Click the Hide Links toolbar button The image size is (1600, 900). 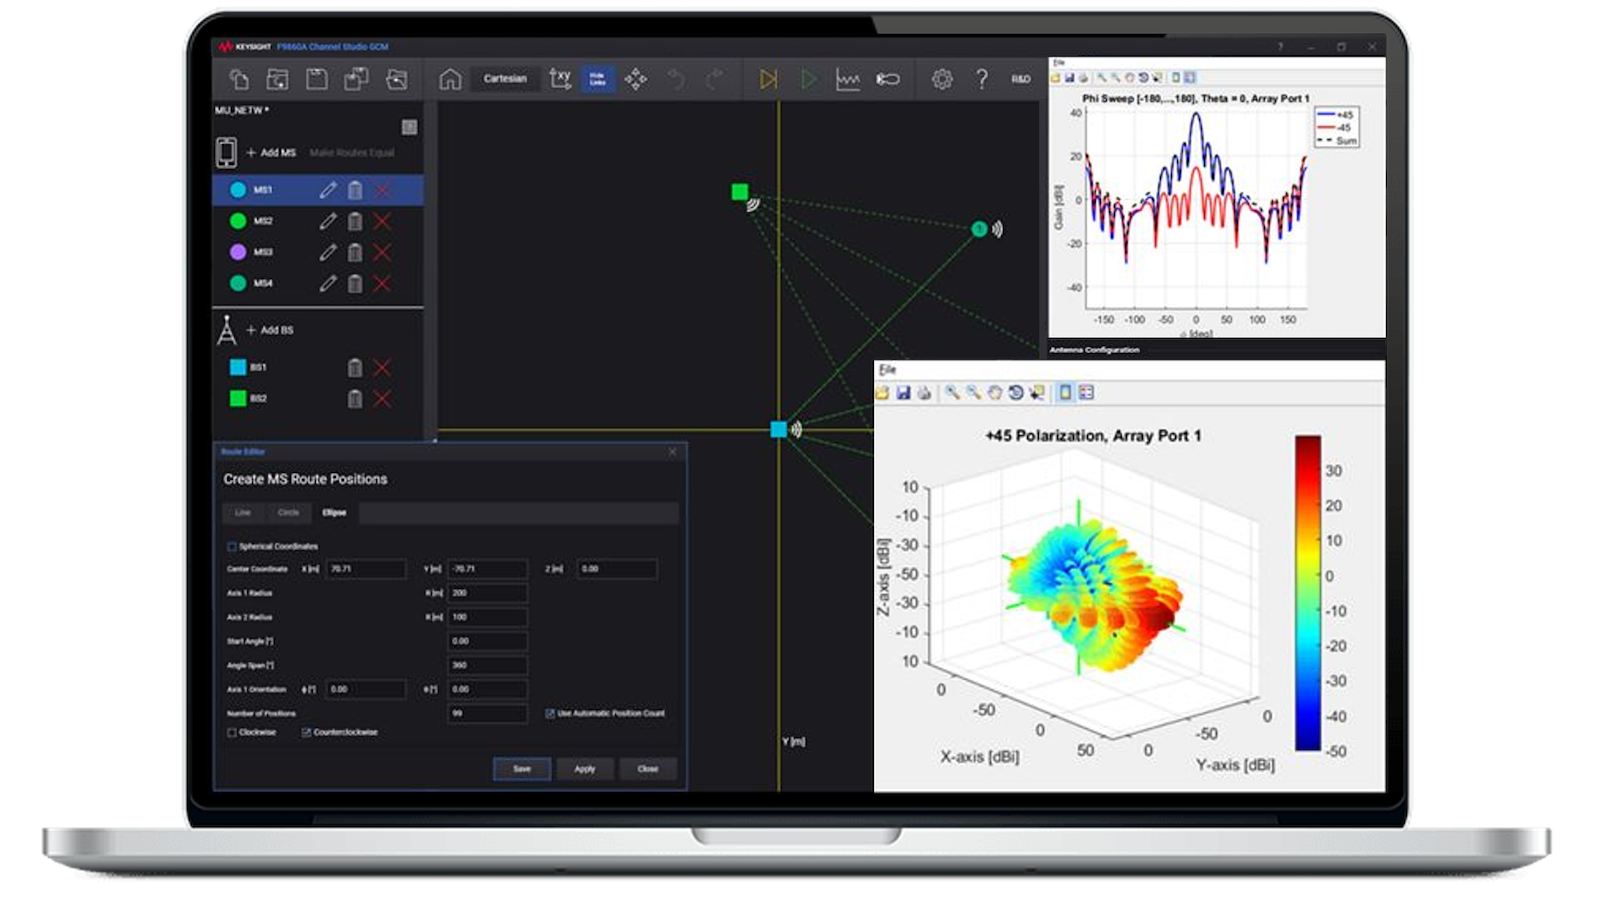597,79
